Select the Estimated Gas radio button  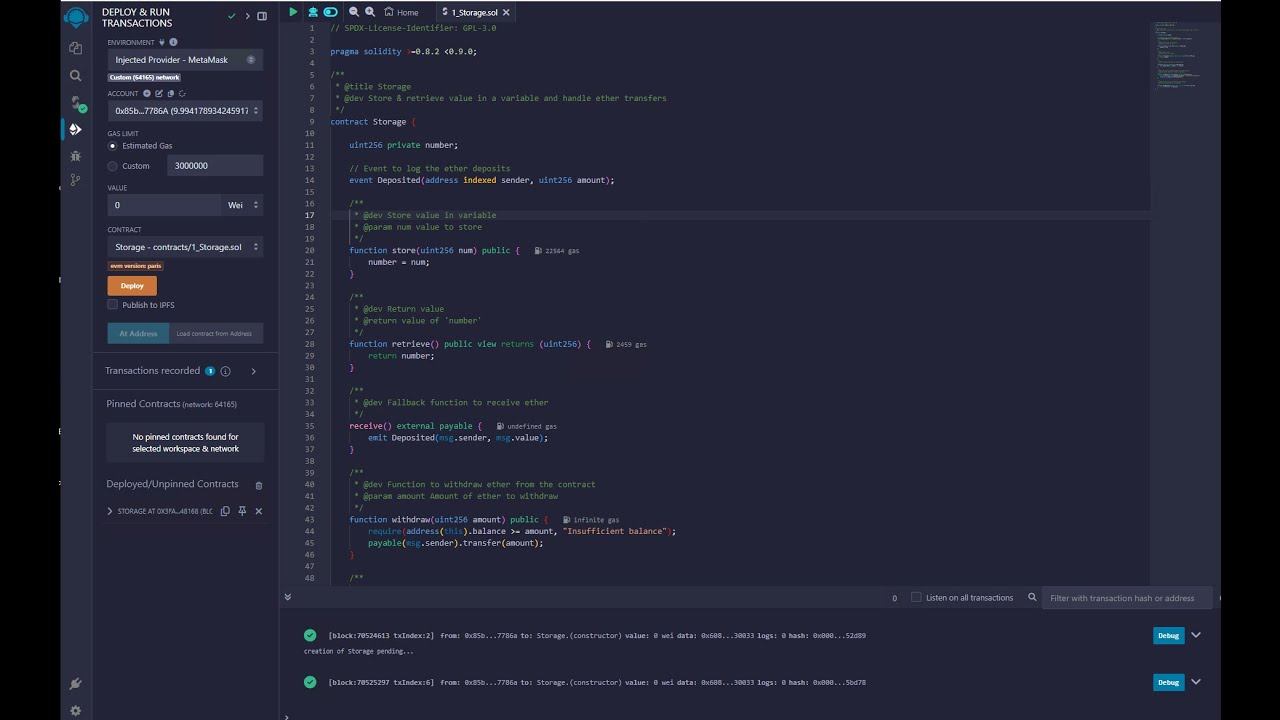(x=112, y=146)
